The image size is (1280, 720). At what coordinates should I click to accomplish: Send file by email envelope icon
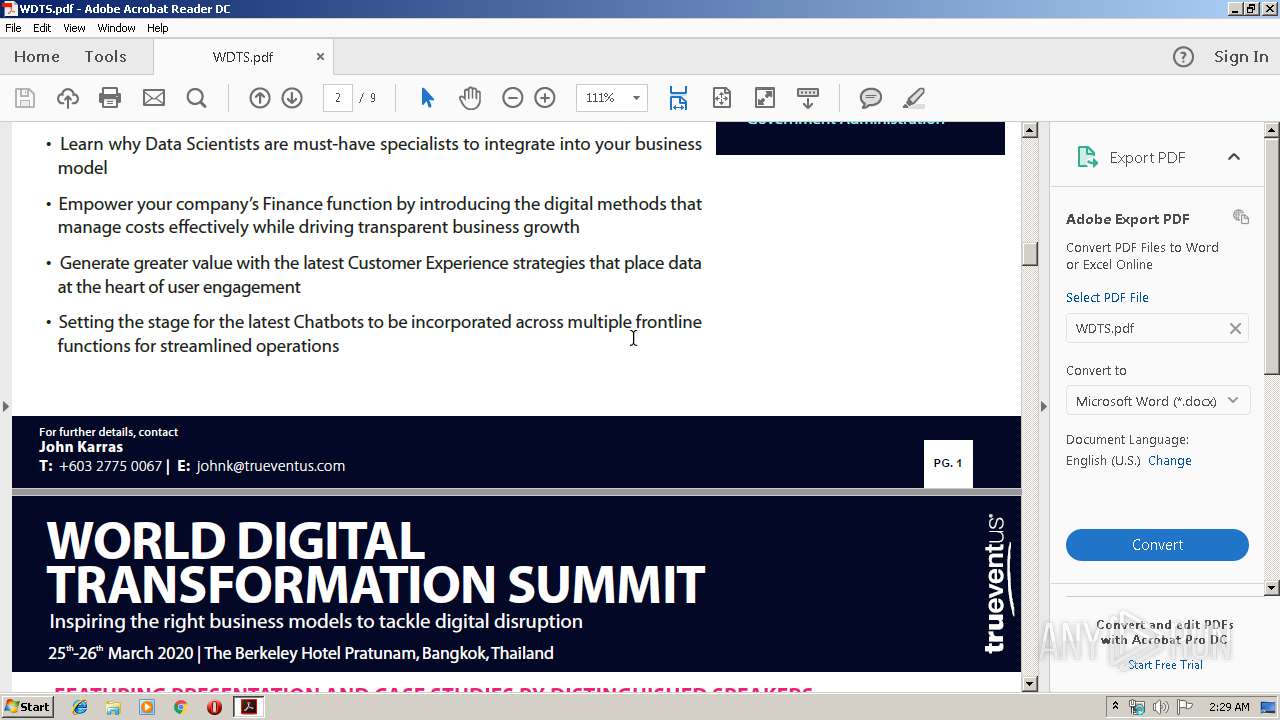tap(154, 98)
